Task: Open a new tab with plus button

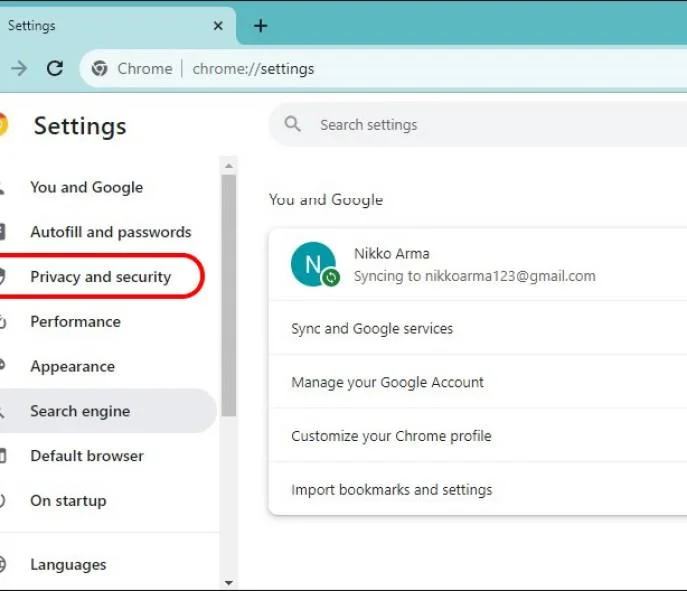Action: coord(260,26)
